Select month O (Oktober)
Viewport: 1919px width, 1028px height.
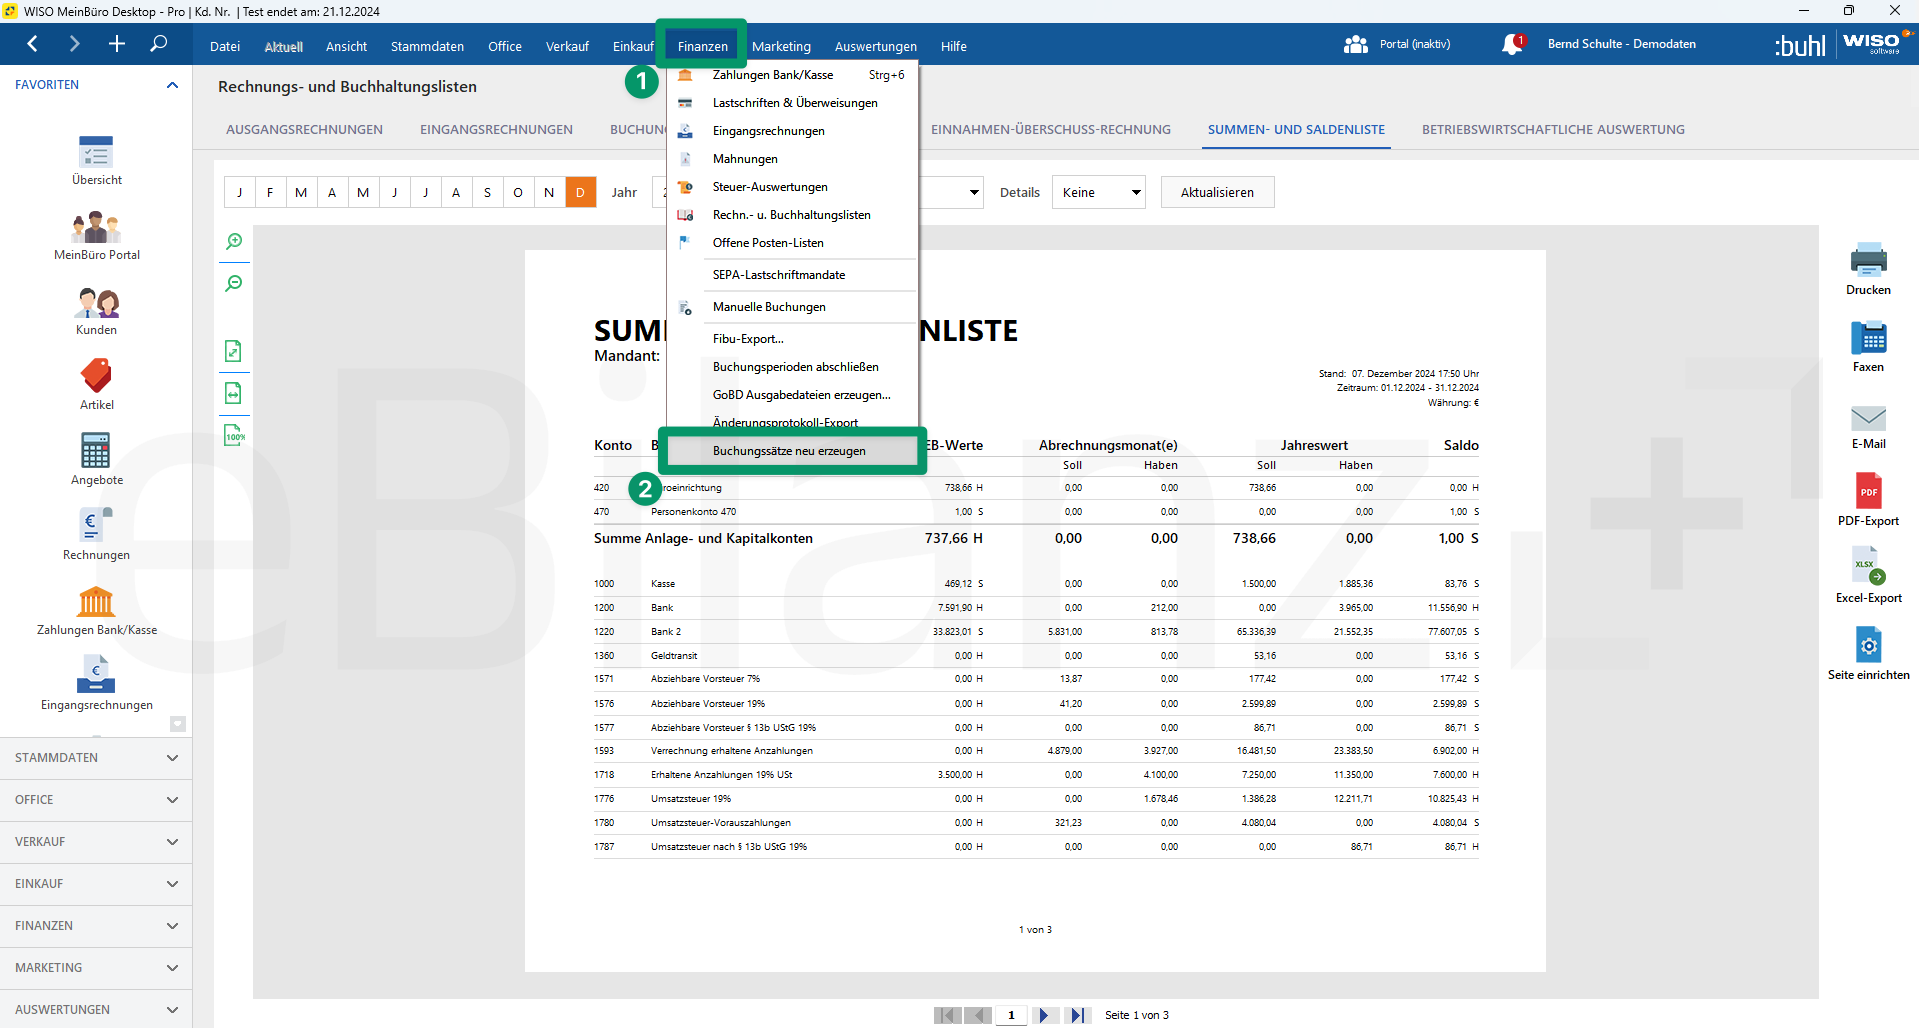click(518, 192)
